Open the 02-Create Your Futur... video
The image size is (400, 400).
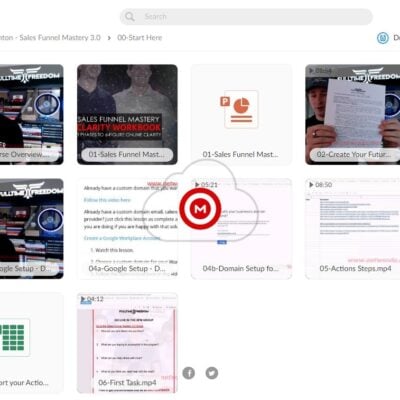click(353, 114)
